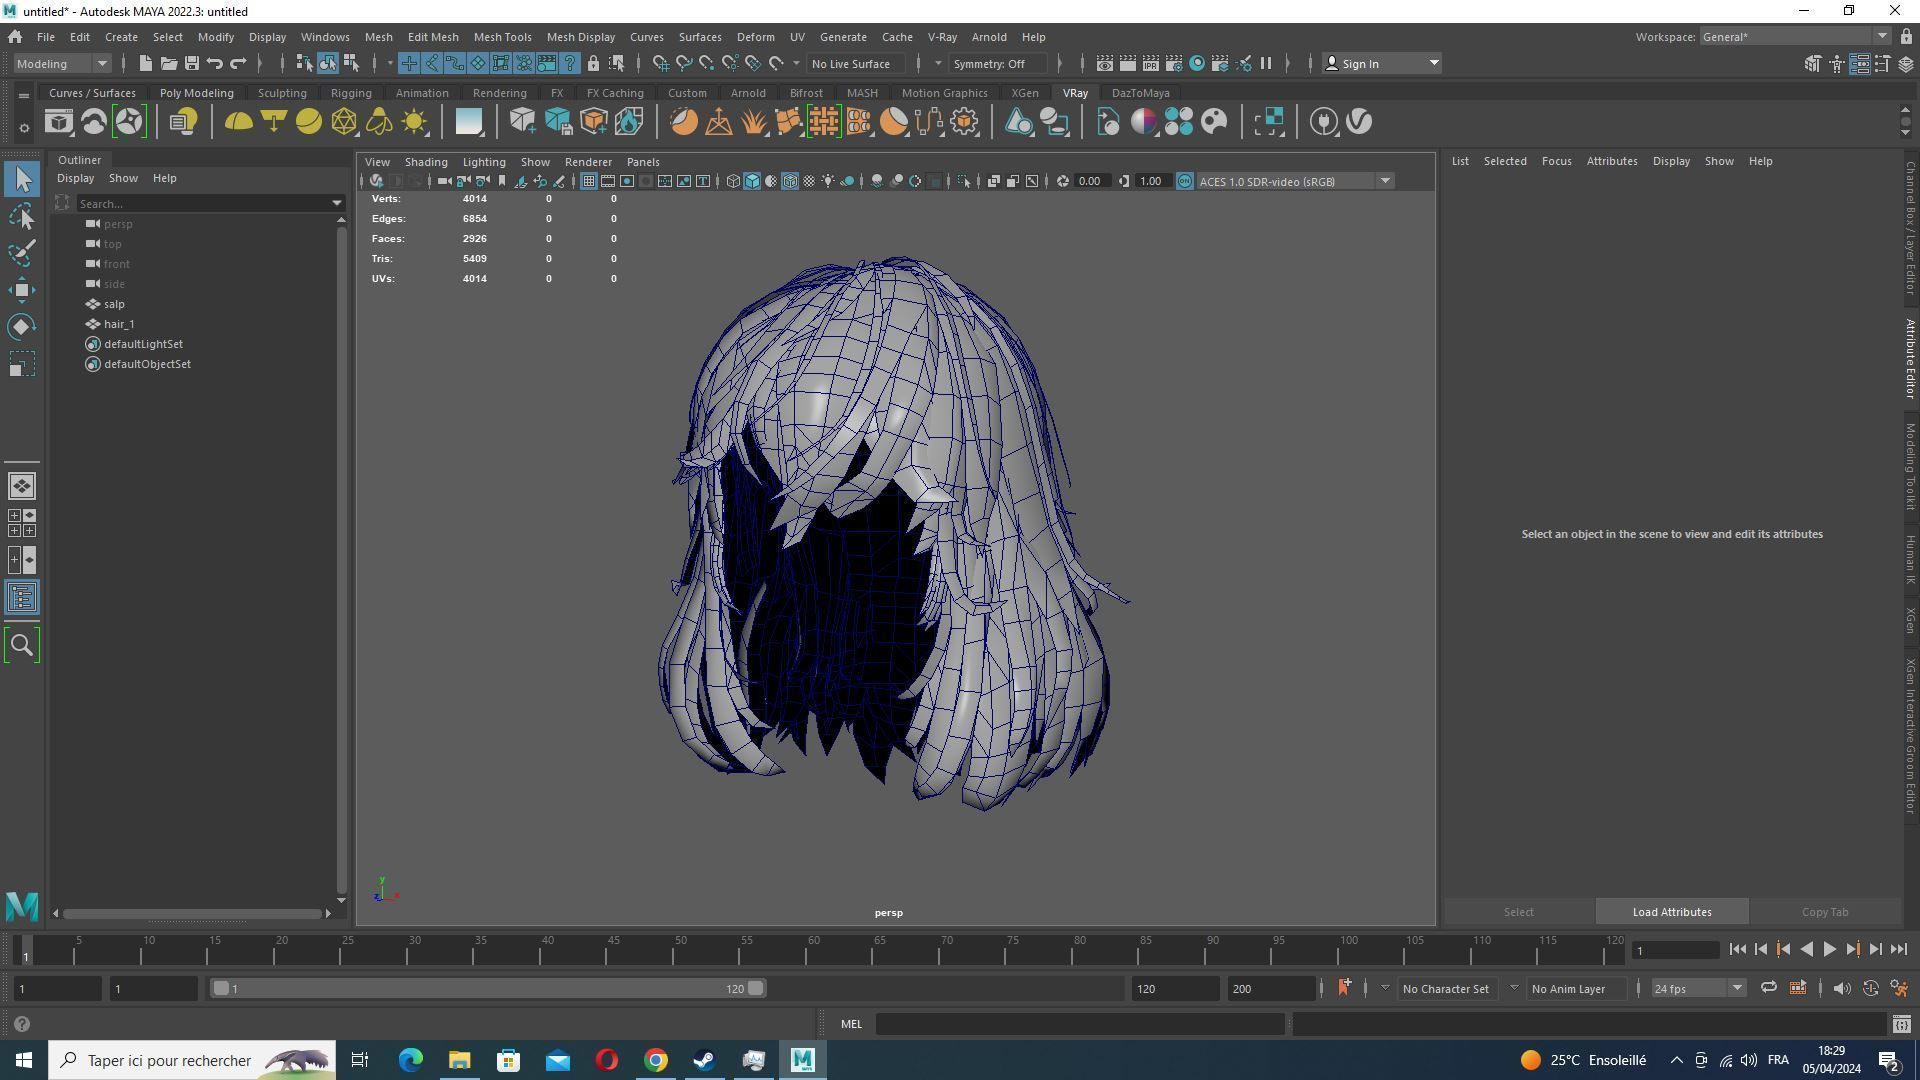The width and height of the screenshot is (1920, 1080).
Task: Select the Rotate tool
Action: click(22, 327)
